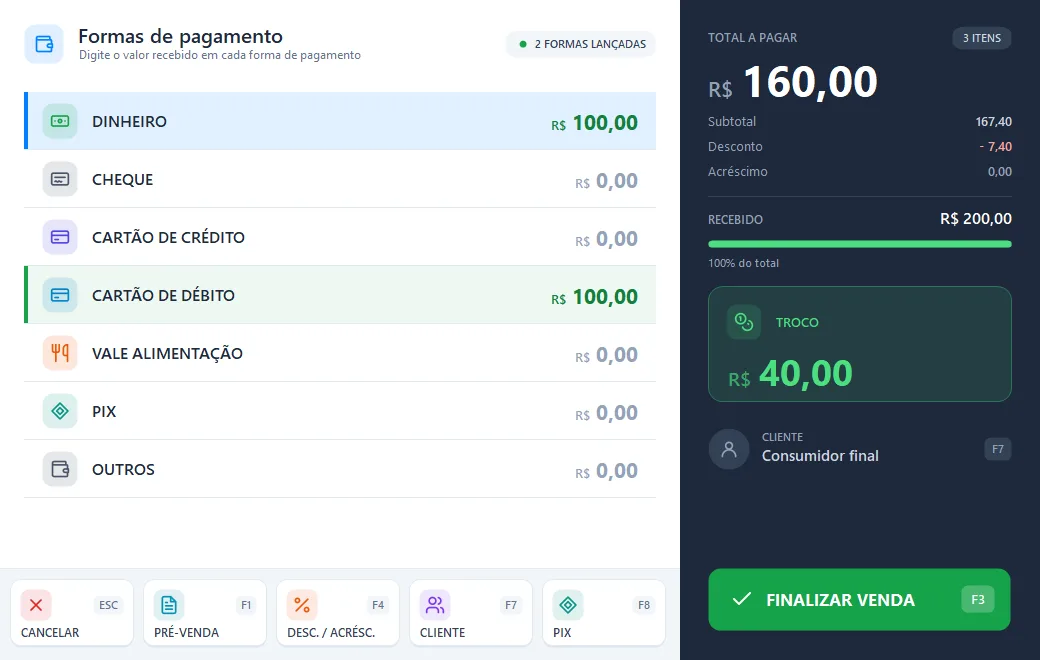
Task: Select the CHEQUE payment method label
Action: pos(123,180)
